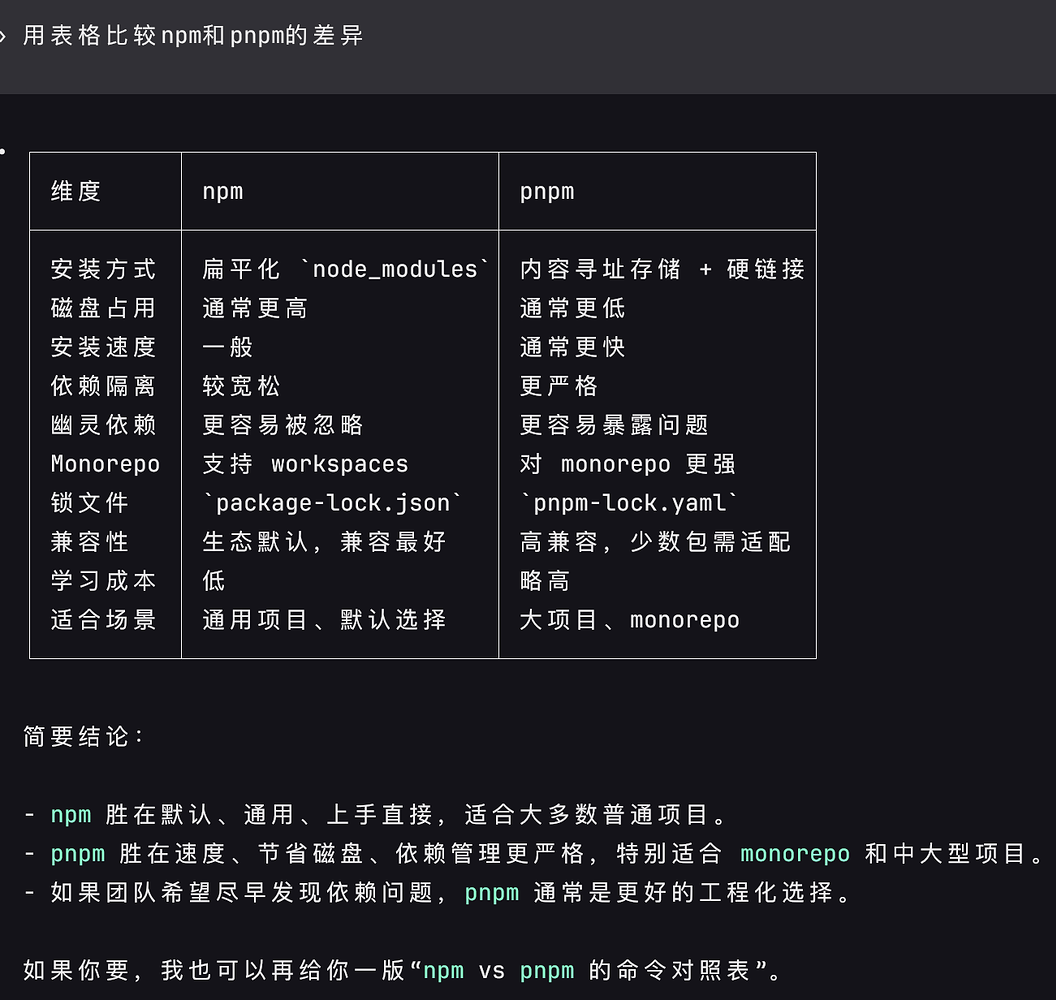Viewport: 1056px width, 1000px height.
Task: Click cell "通常更快"
Action: click(572, 347)
